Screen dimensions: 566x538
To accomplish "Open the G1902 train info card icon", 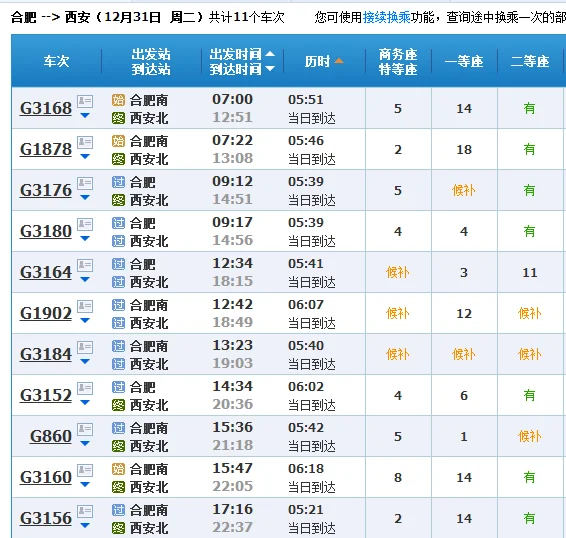I will click(85, 306).
